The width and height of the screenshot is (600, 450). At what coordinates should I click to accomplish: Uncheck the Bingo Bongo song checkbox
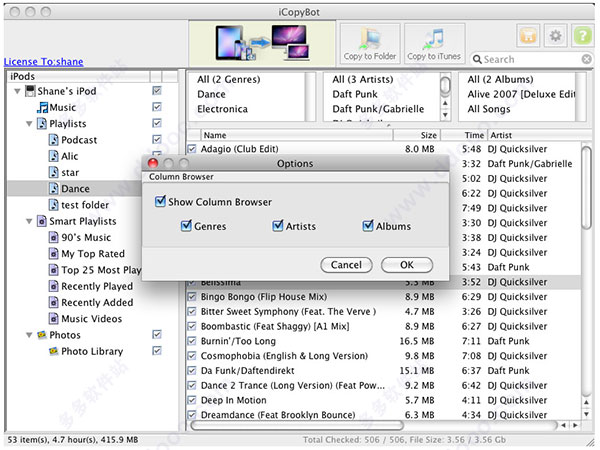point(192,297)
